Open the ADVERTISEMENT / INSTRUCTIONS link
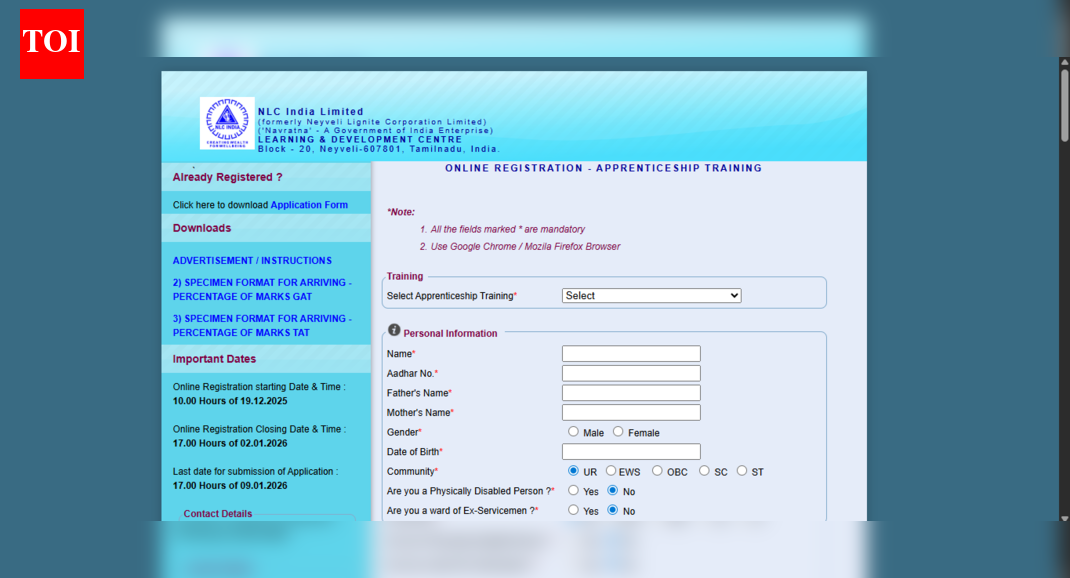 (x=252, y=260)
